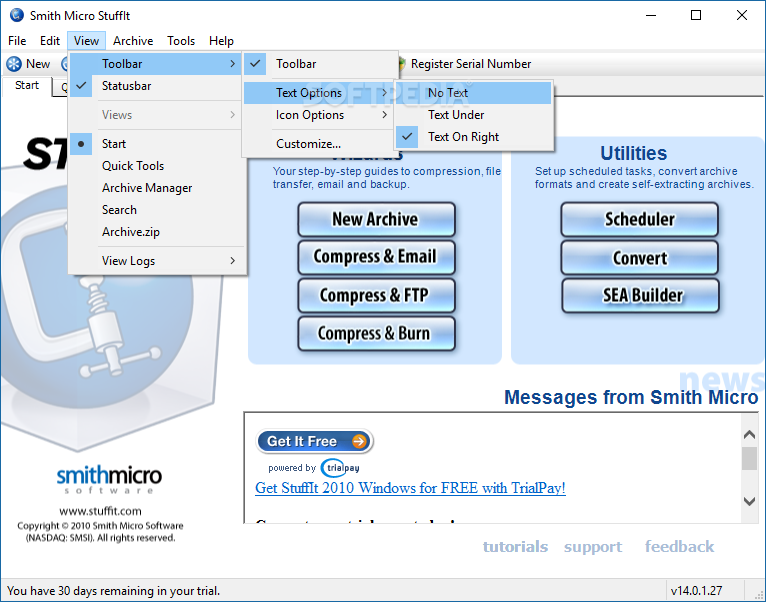Click the Compress & FTP button

coord(376,295)
